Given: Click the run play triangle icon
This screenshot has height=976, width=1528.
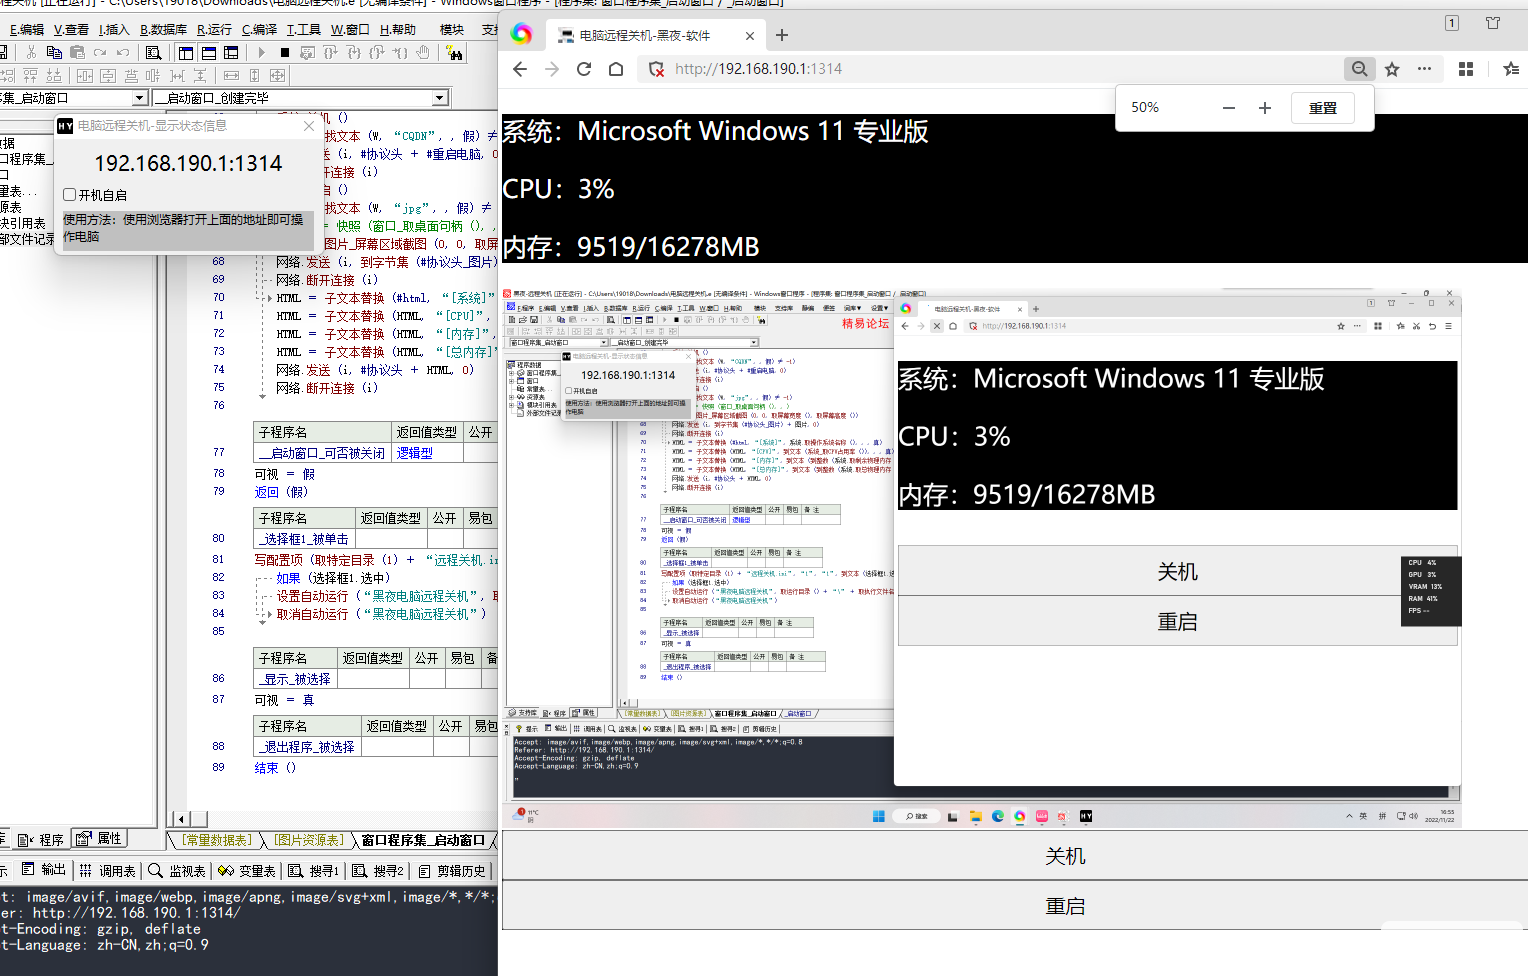Looking at the screenshot, I should tap(262, 52).
